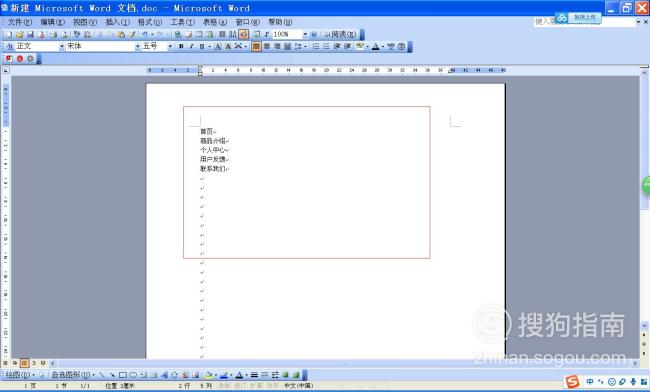Click the Print Preview icon
The width and height of the screenshot is (650, 392).
click(64, 34)
